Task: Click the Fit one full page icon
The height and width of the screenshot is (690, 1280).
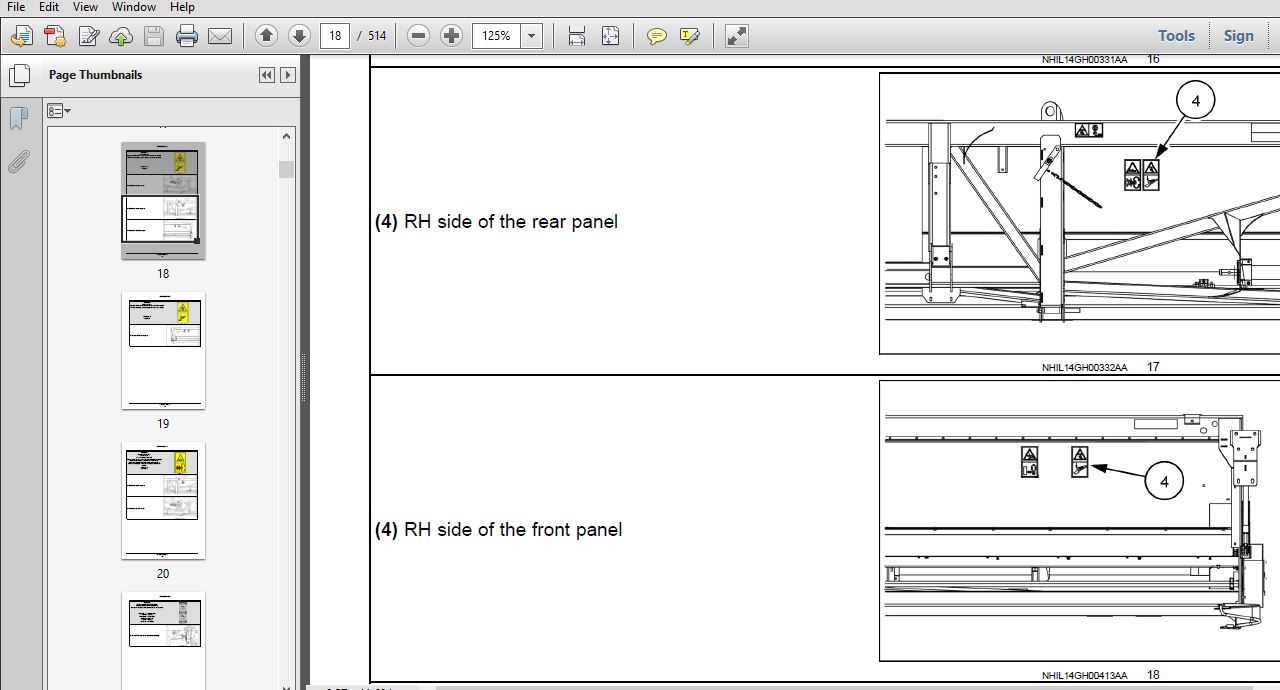Action: pyautogui.click(x=610, y=37)
